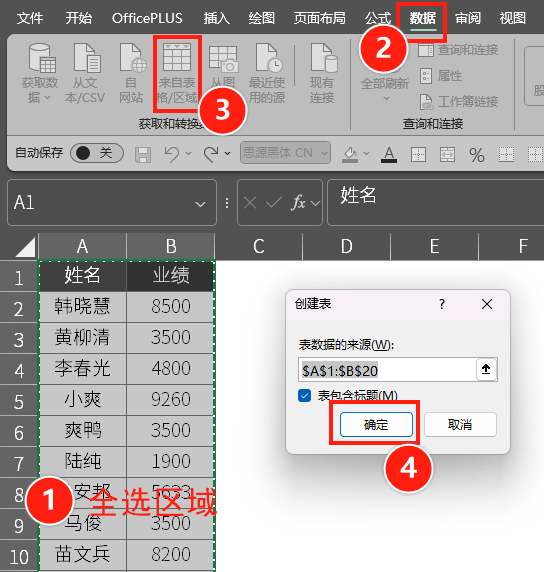Click the percent style icon
Image resolution: width=544 pixels, height=572 pixels.
(477, 155)
